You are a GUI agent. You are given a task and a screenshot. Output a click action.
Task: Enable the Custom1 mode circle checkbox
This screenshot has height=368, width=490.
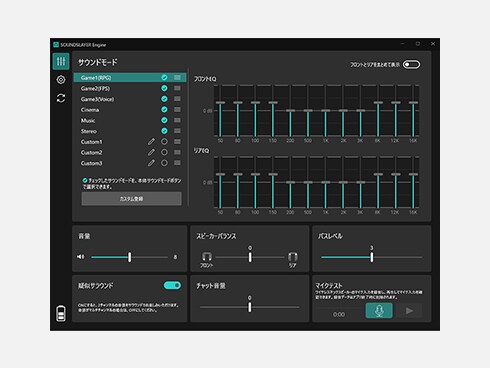(164, 141)
